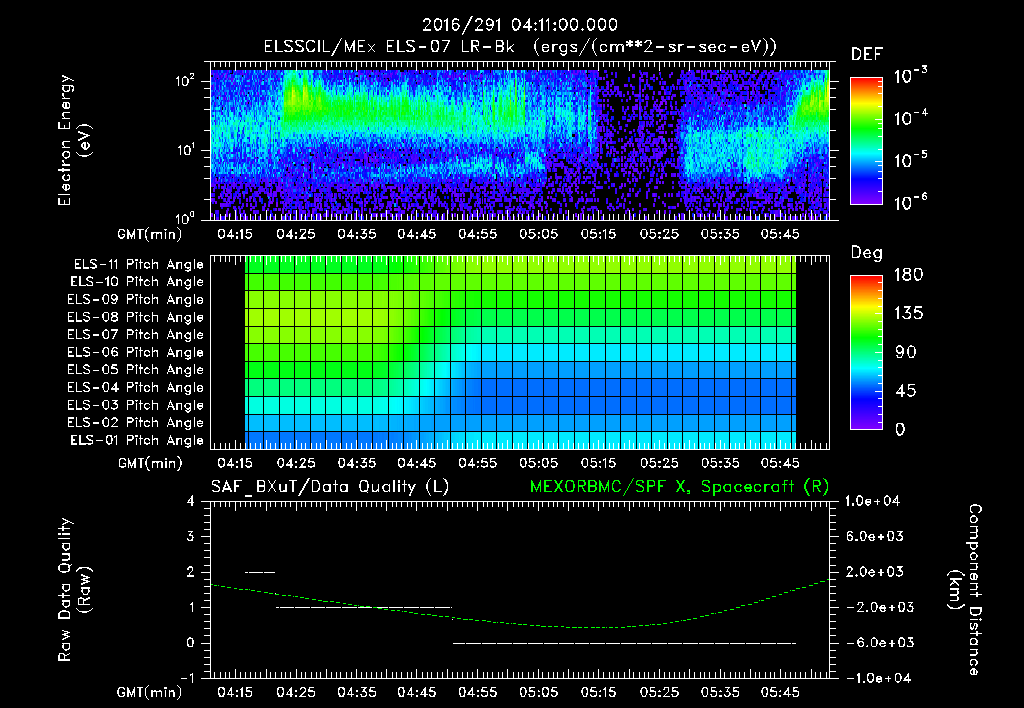The width and height of the screenshot is (1024, 708).
Task: Click the 05:15 label under the spectrogram
Action: click(598, 234)
